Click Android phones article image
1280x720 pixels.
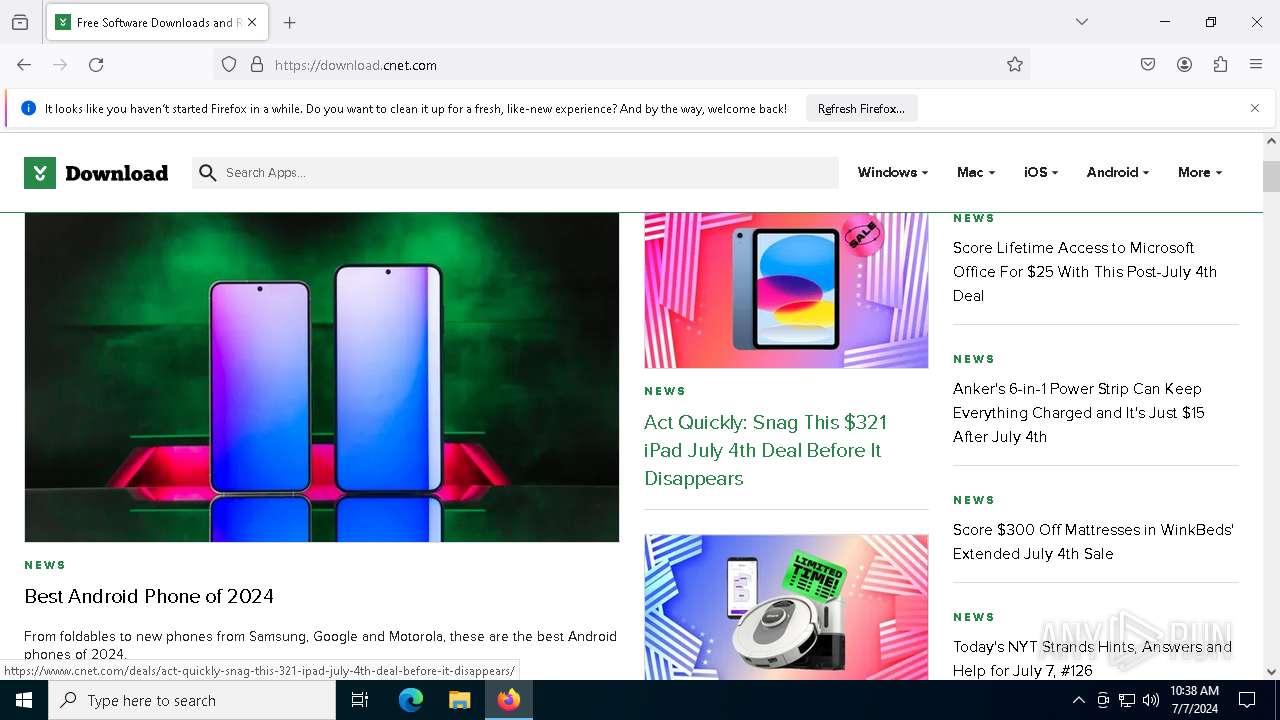click(x=322, y=377)
